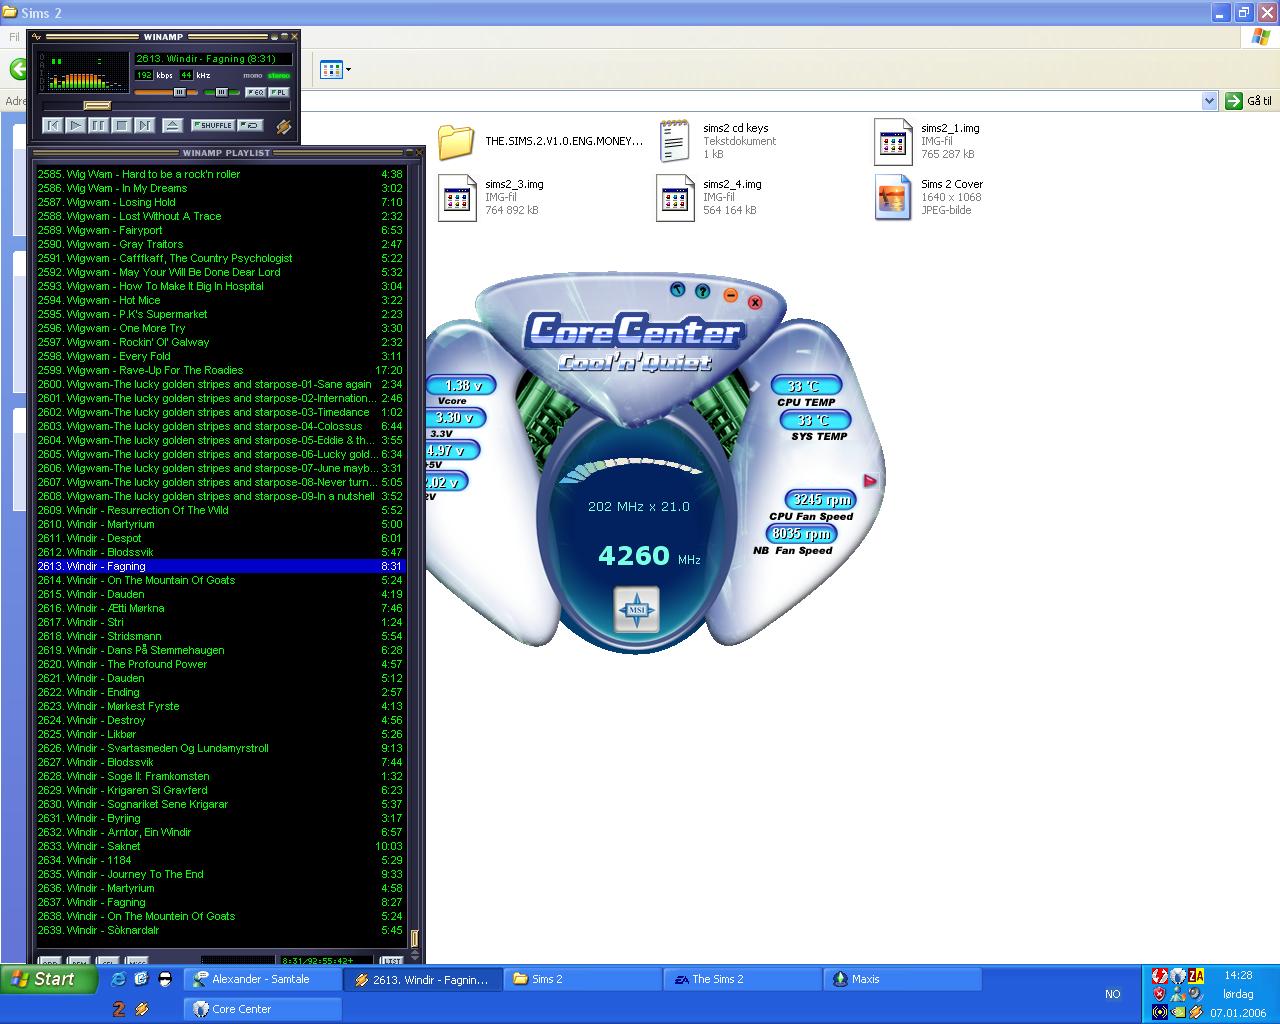The width and height of the screenshot is (1280, 1024).
Task: Click Winamp play button
Action: pyautogui.click(x=75, y=125)
